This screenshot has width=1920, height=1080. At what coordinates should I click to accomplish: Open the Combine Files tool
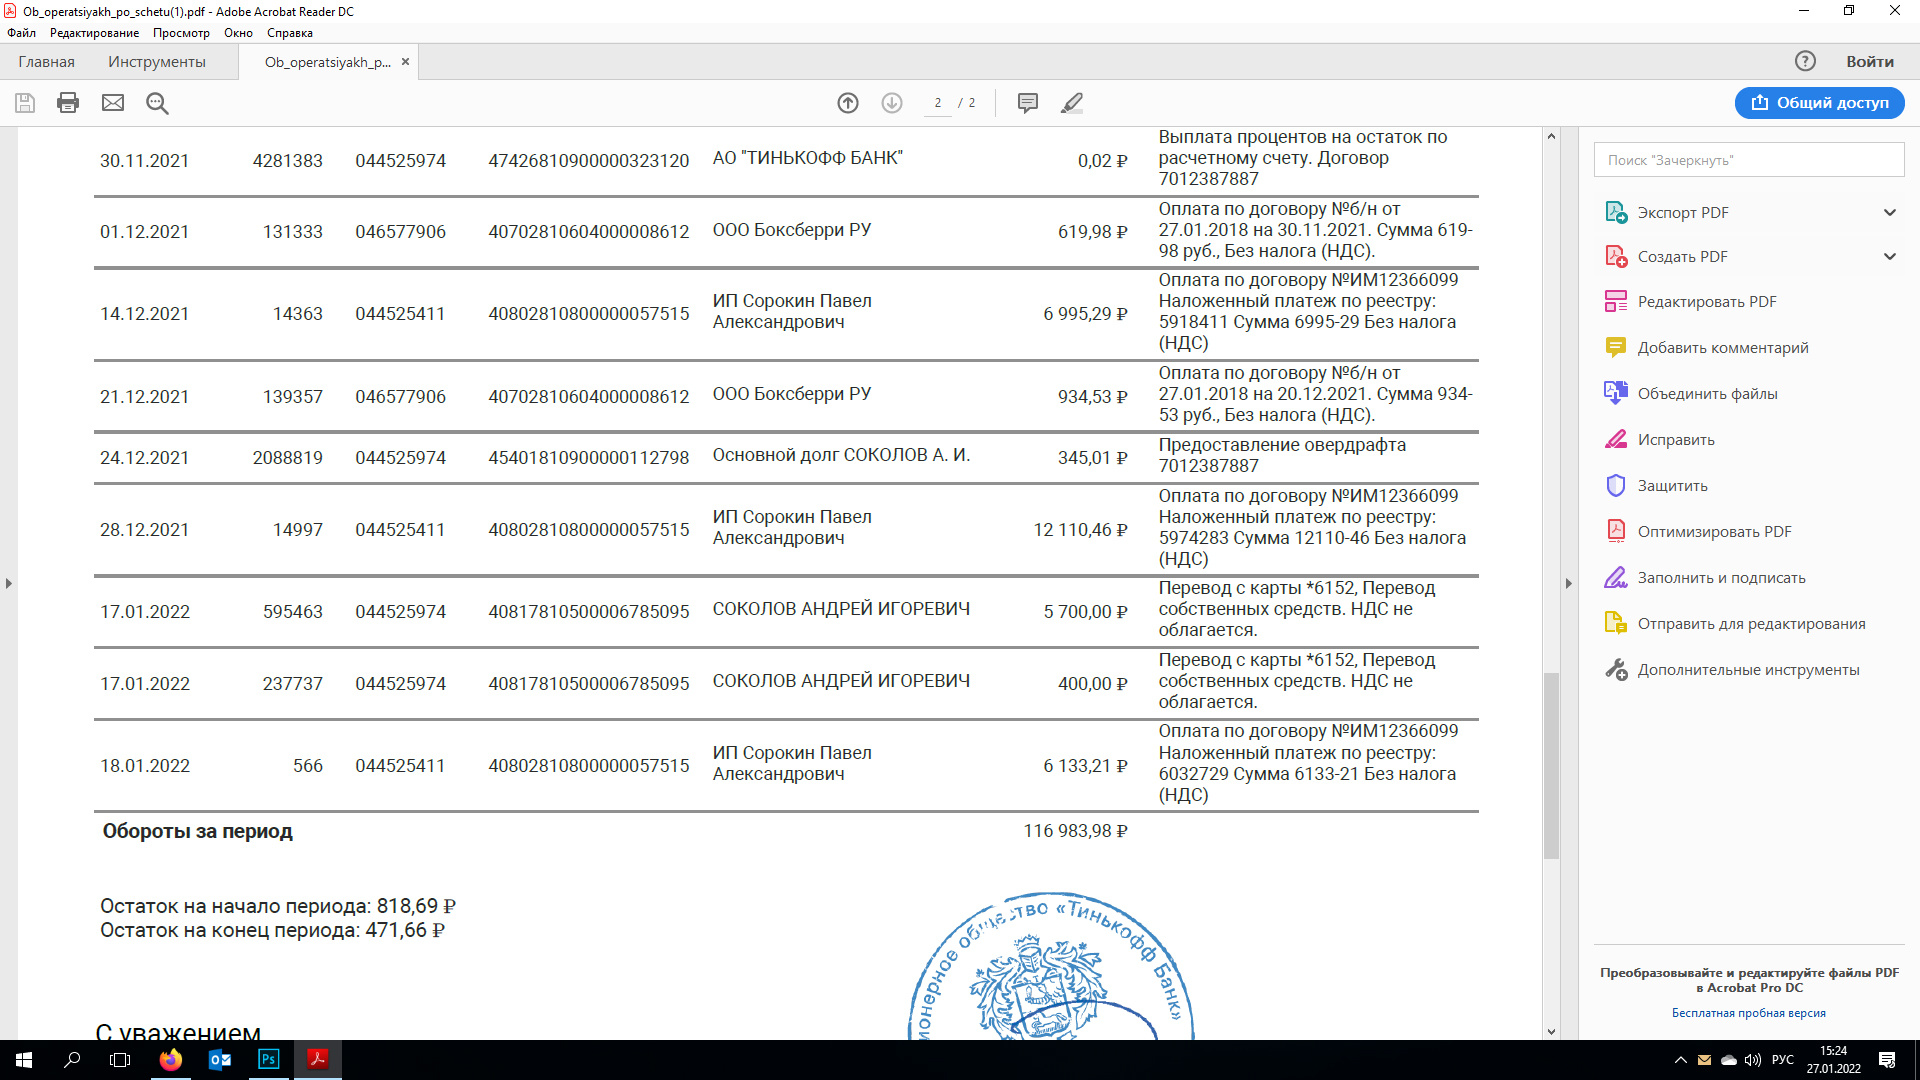click(x=1706, y=394)
